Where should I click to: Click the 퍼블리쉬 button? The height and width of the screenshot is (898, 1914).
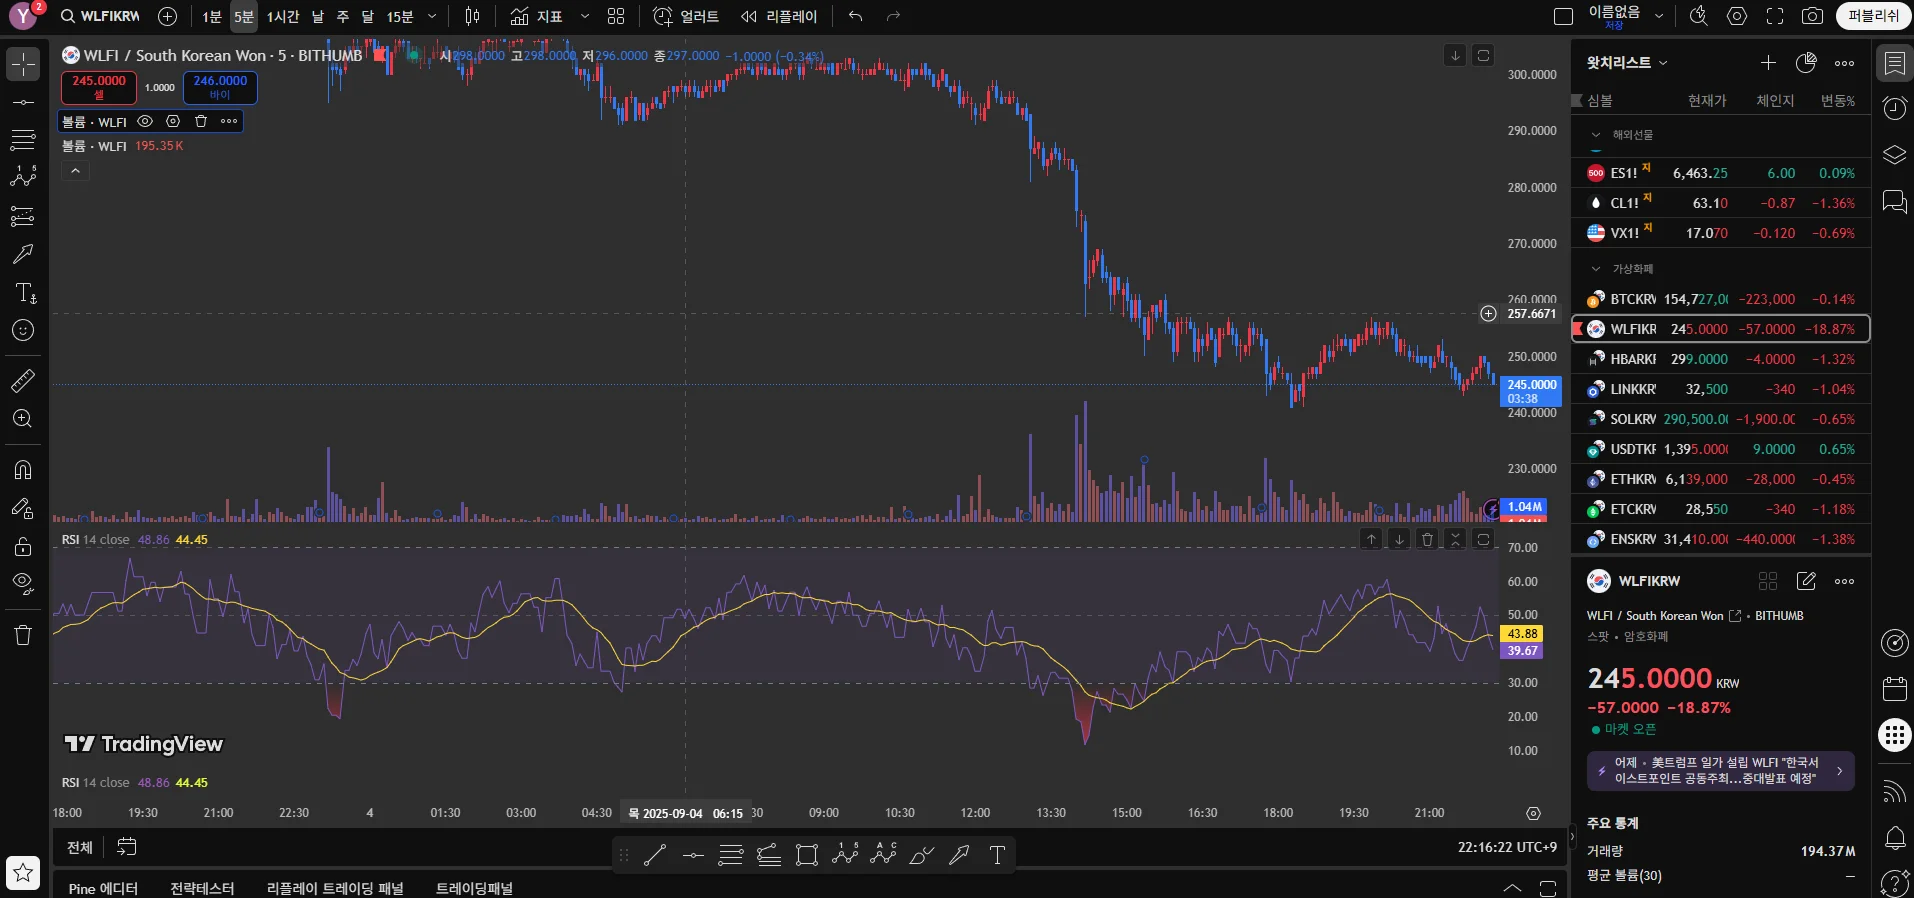click(x=1873, y=16)
